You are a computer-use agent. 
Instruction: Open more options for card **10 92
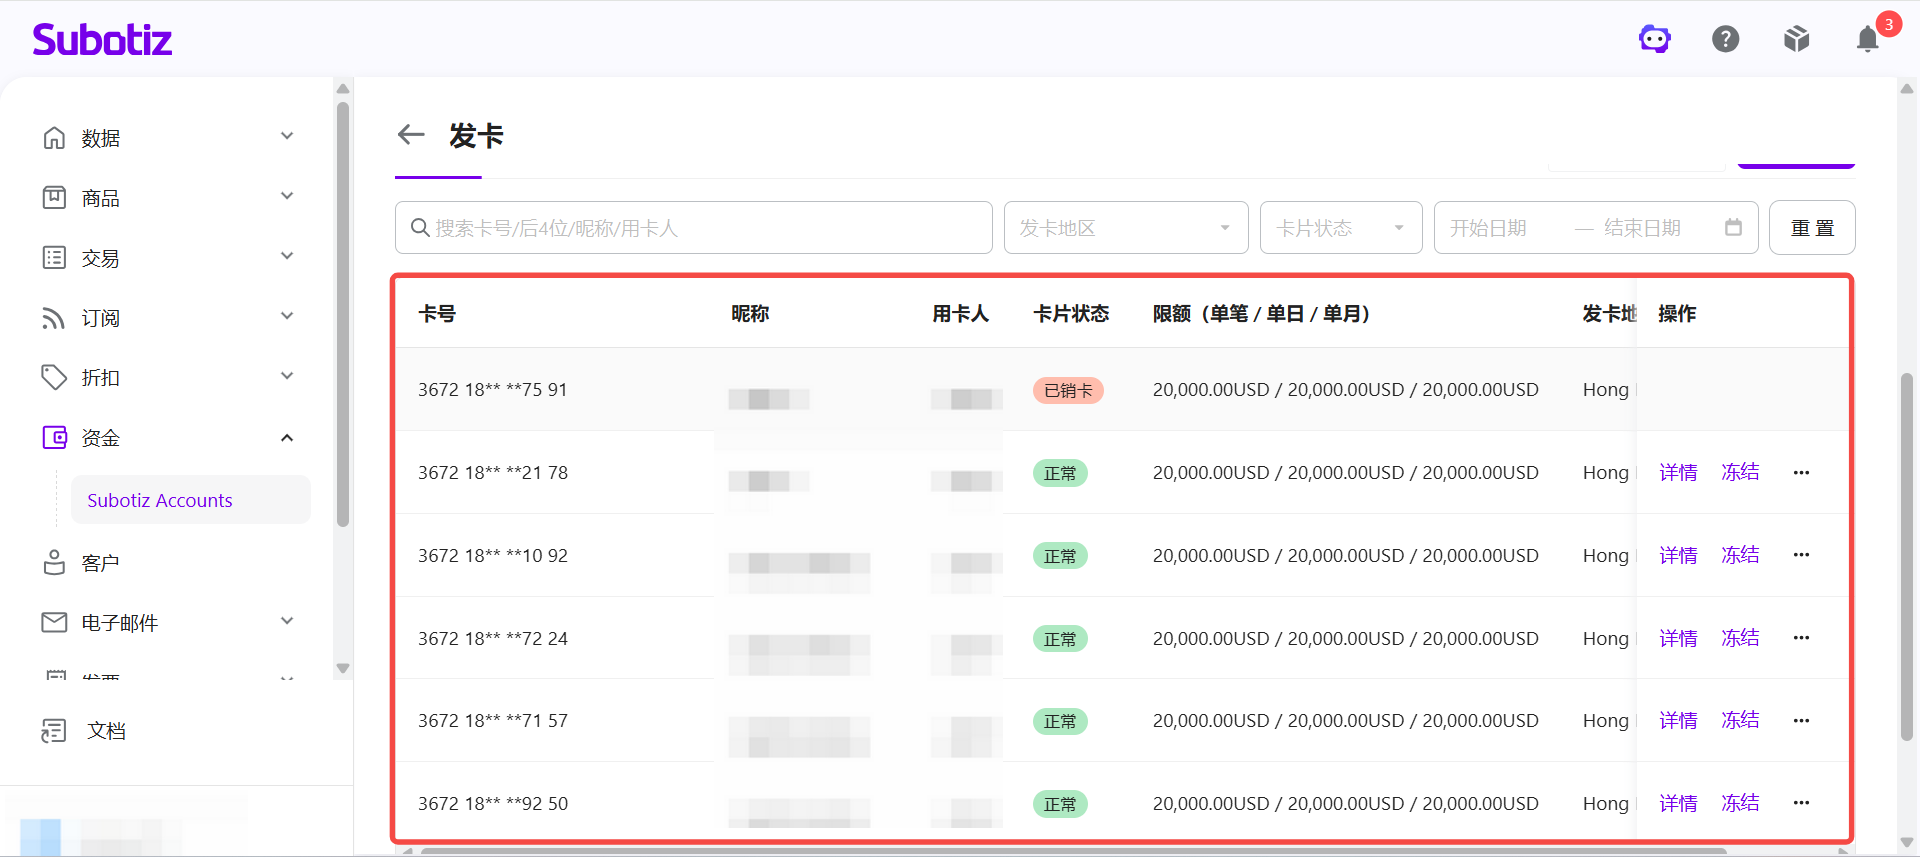tap(1801, 555)
